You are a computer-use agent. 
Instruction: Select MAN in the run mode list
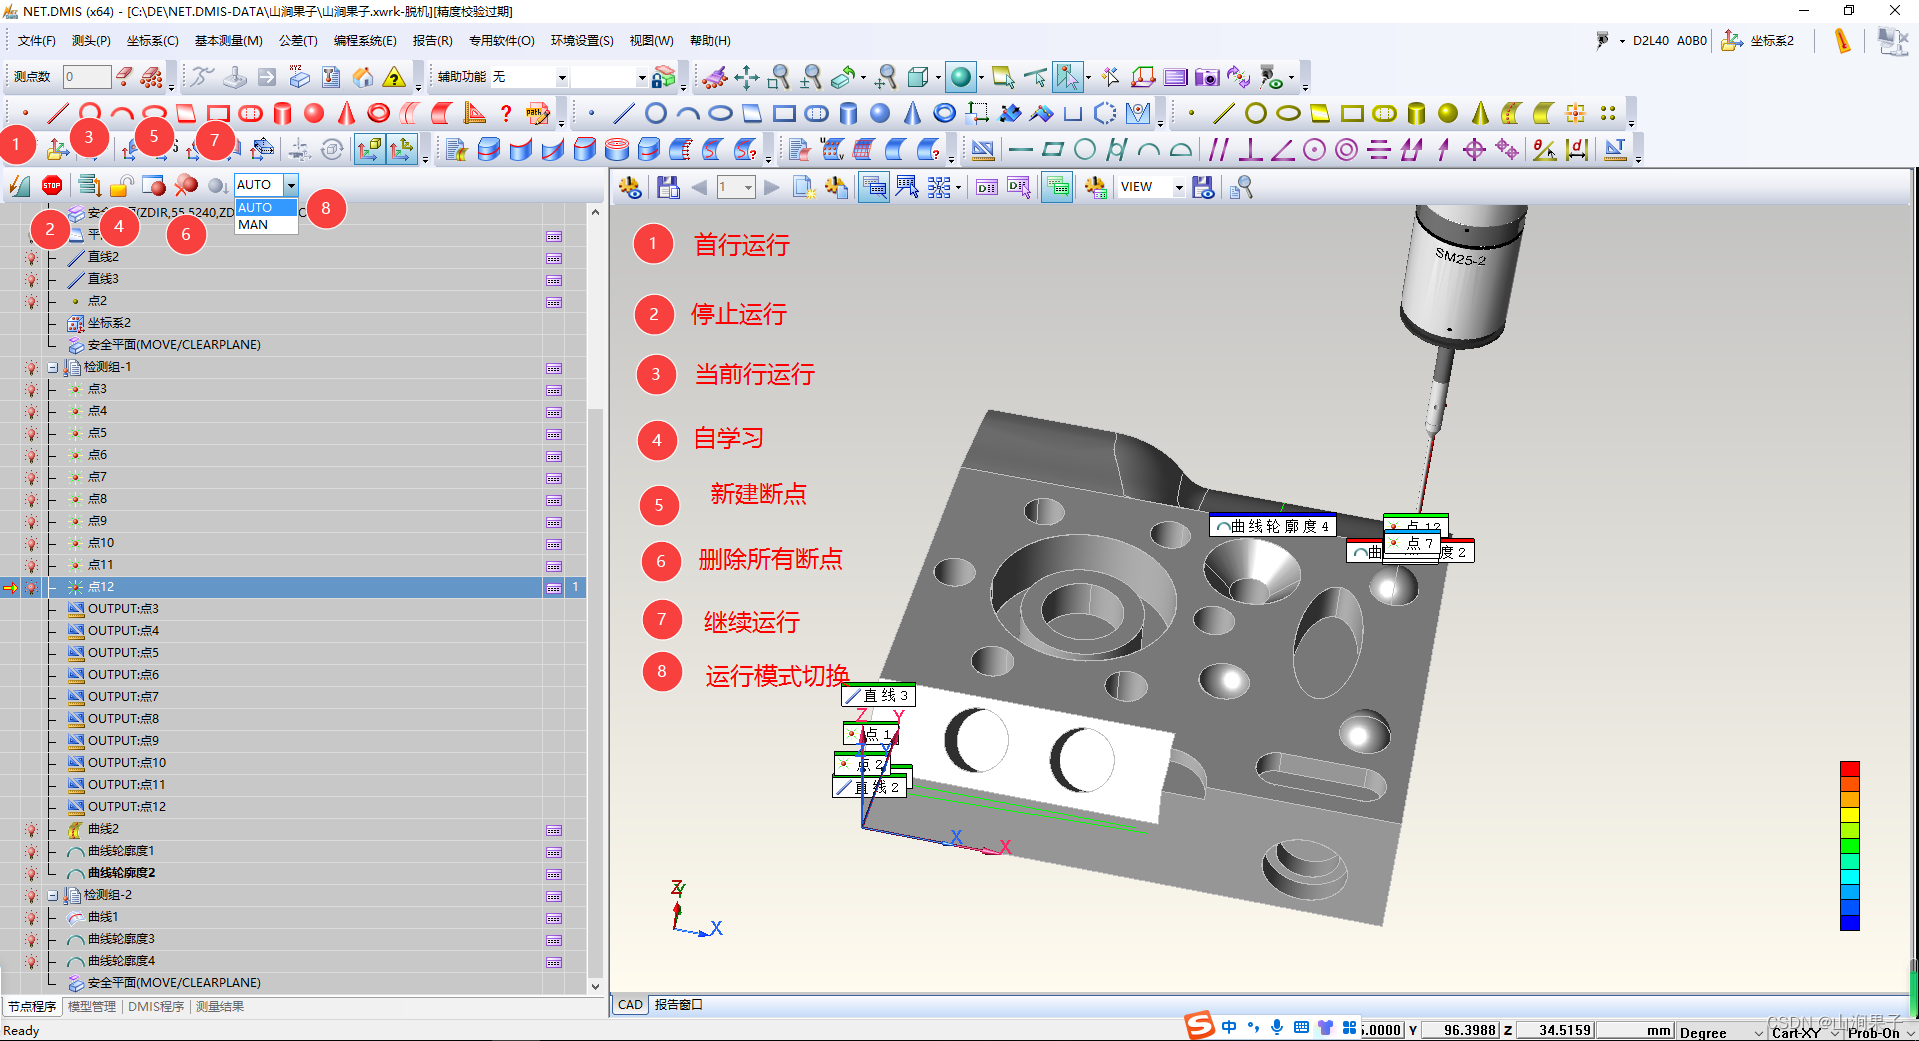[x=266, y=225]
